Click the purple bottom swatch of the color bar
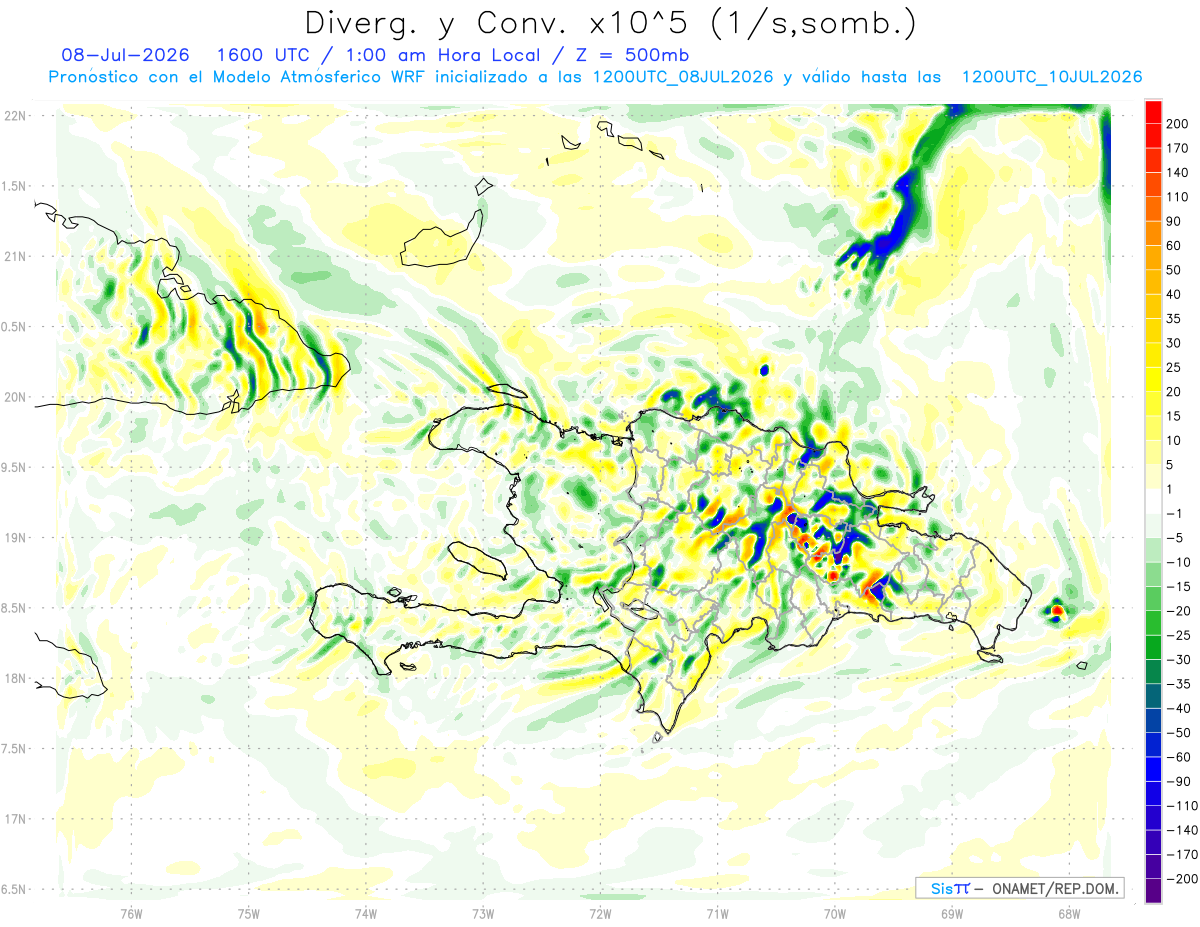The width and height of the screenshot is (1200, 927). [1154, 890]
